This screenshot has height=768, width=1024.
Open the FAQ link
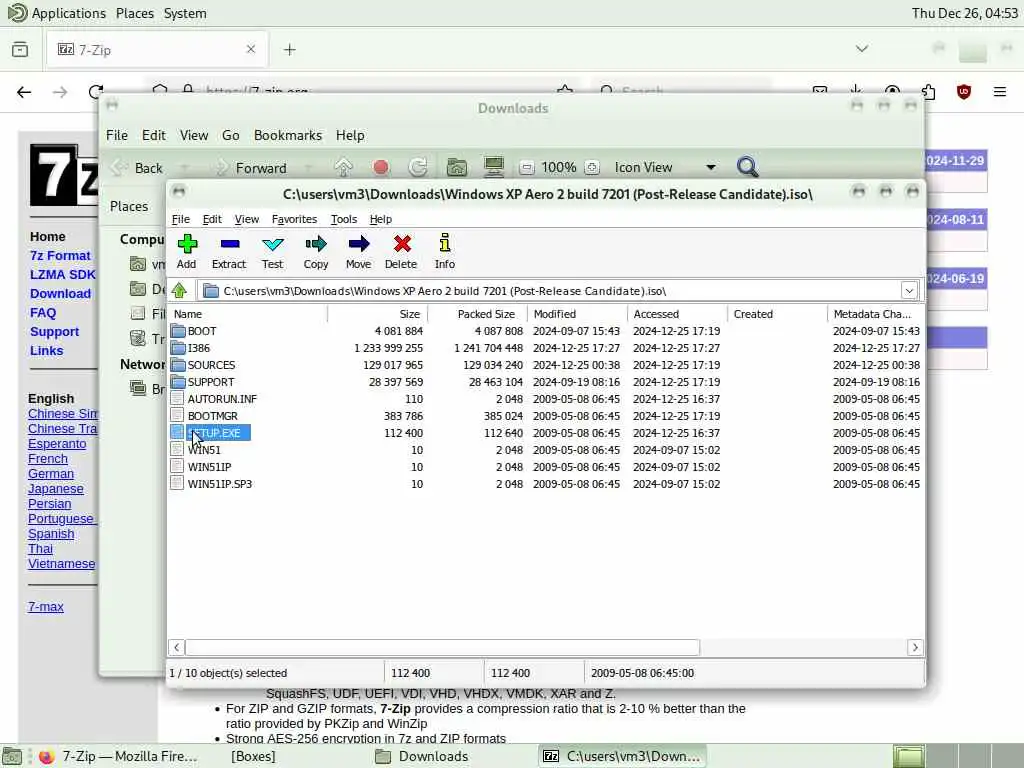(43, 312)
